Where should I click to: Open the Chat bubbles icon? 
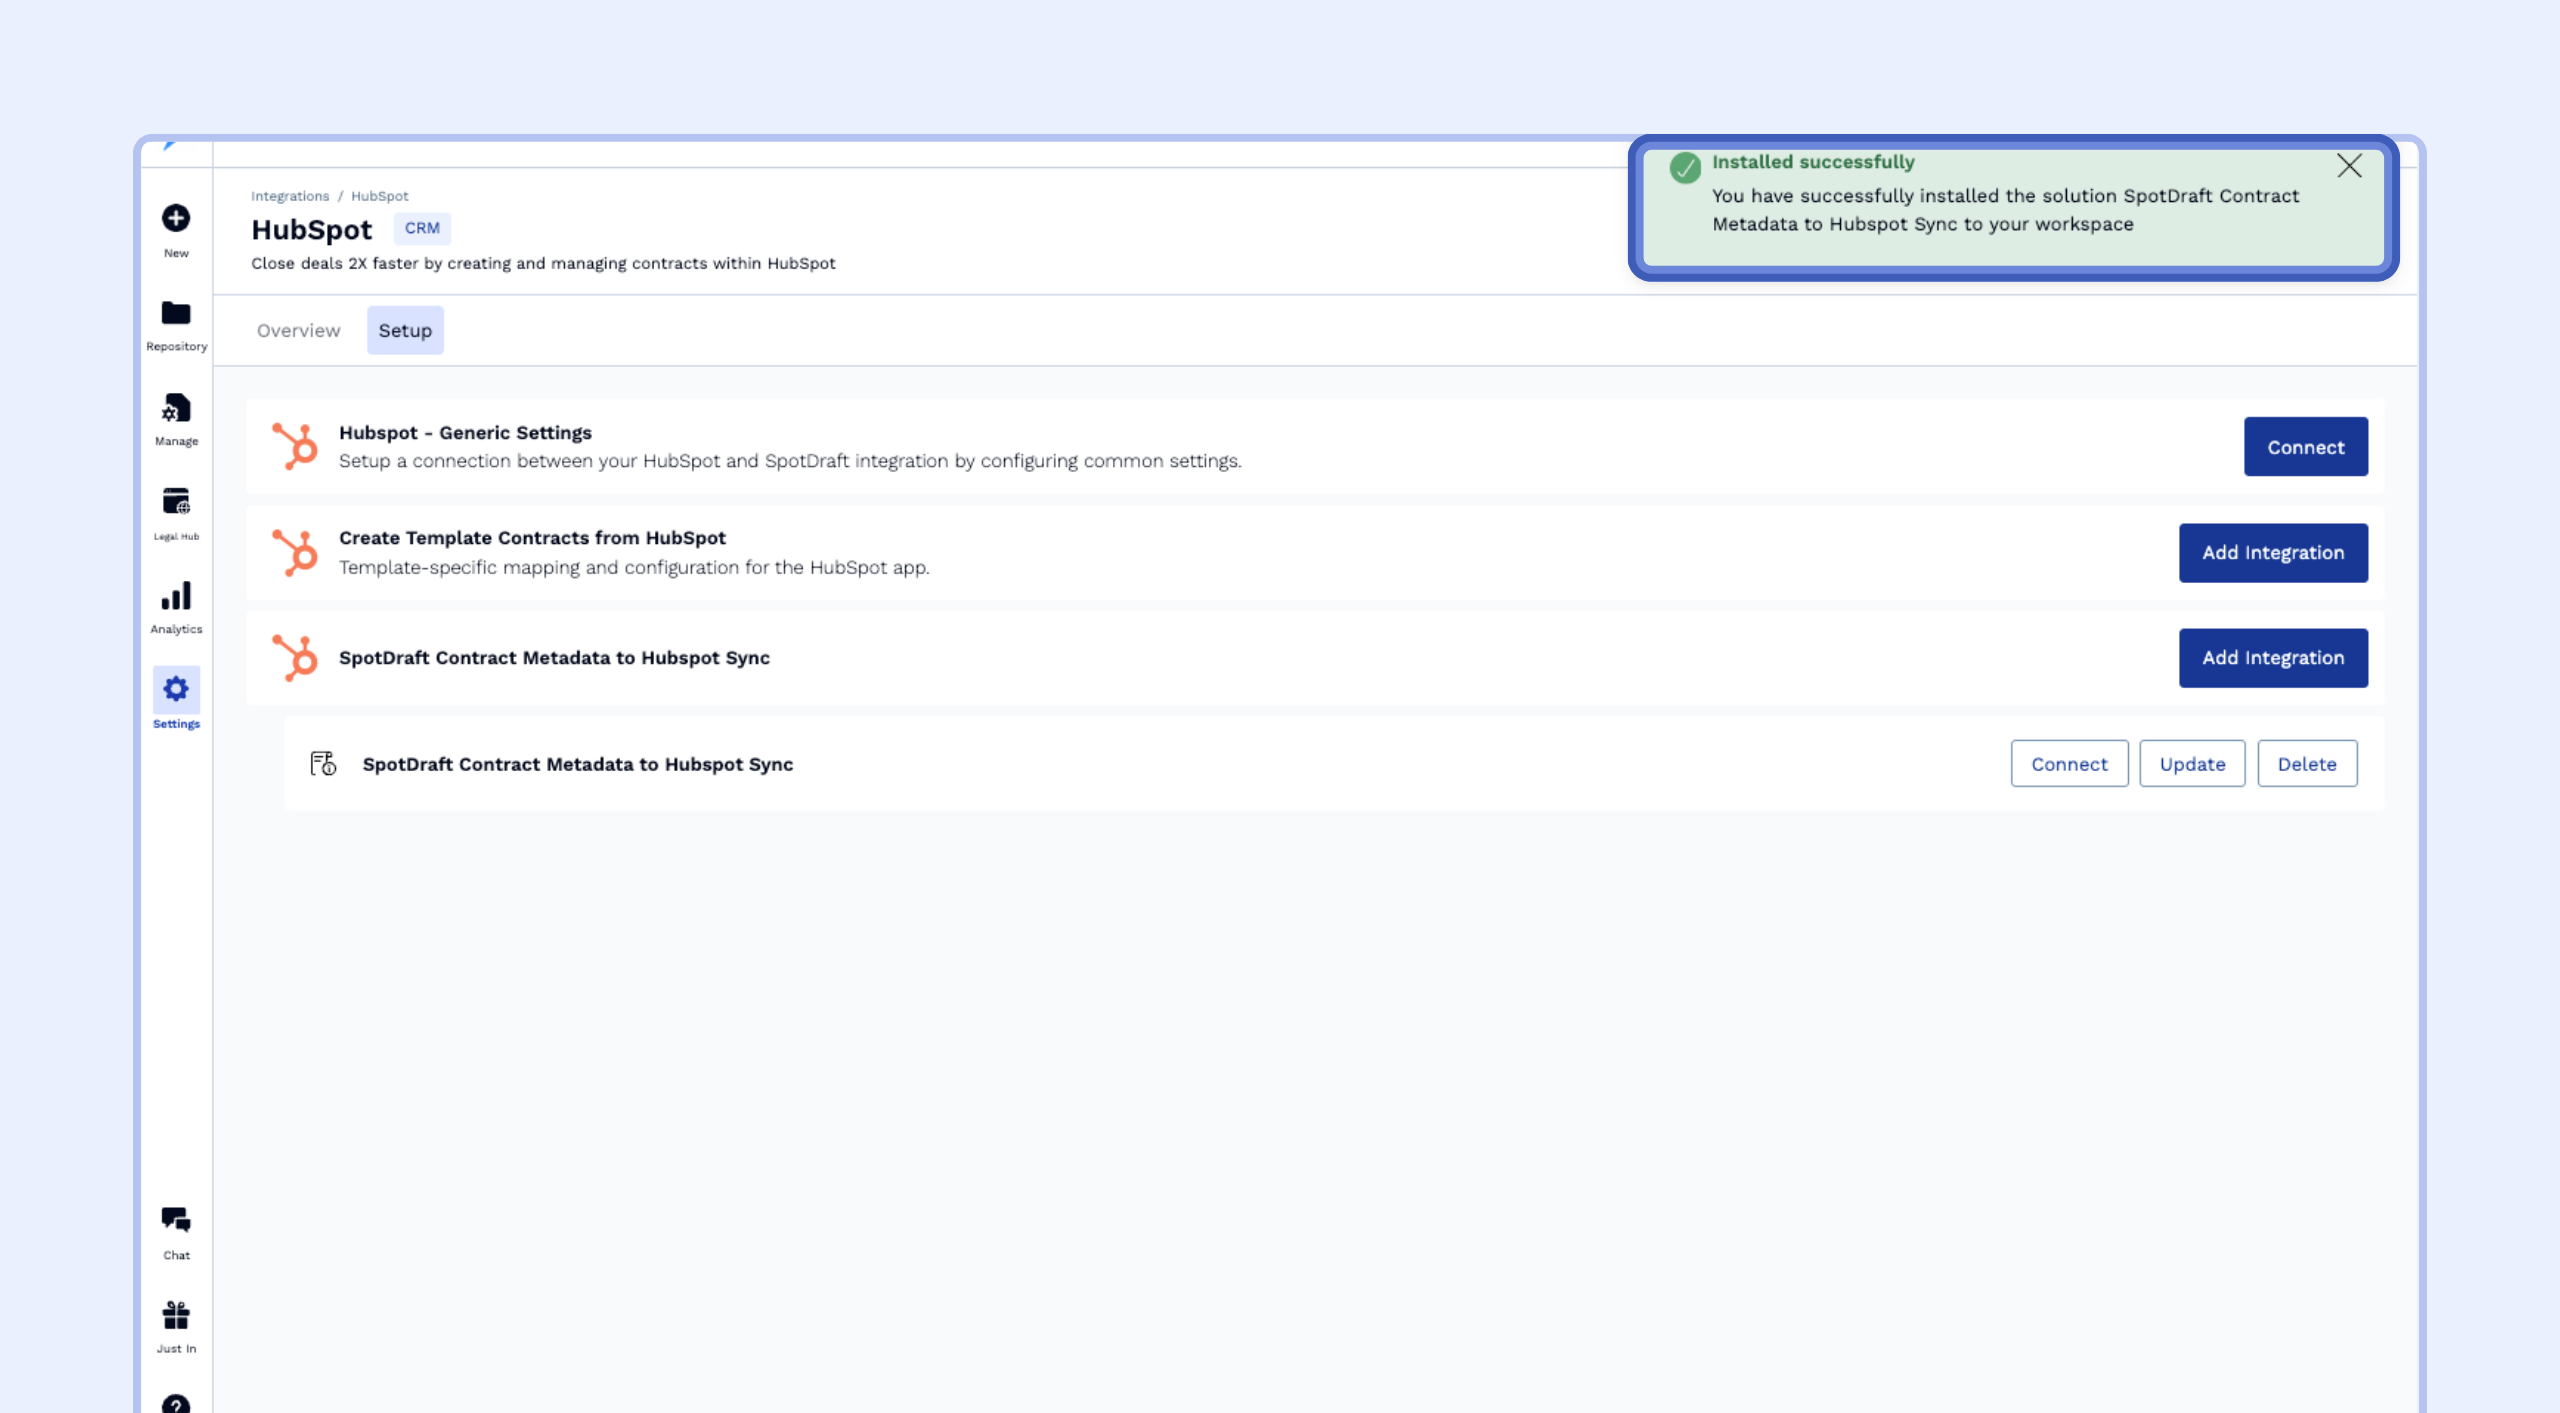click(x=176, y=1220)
